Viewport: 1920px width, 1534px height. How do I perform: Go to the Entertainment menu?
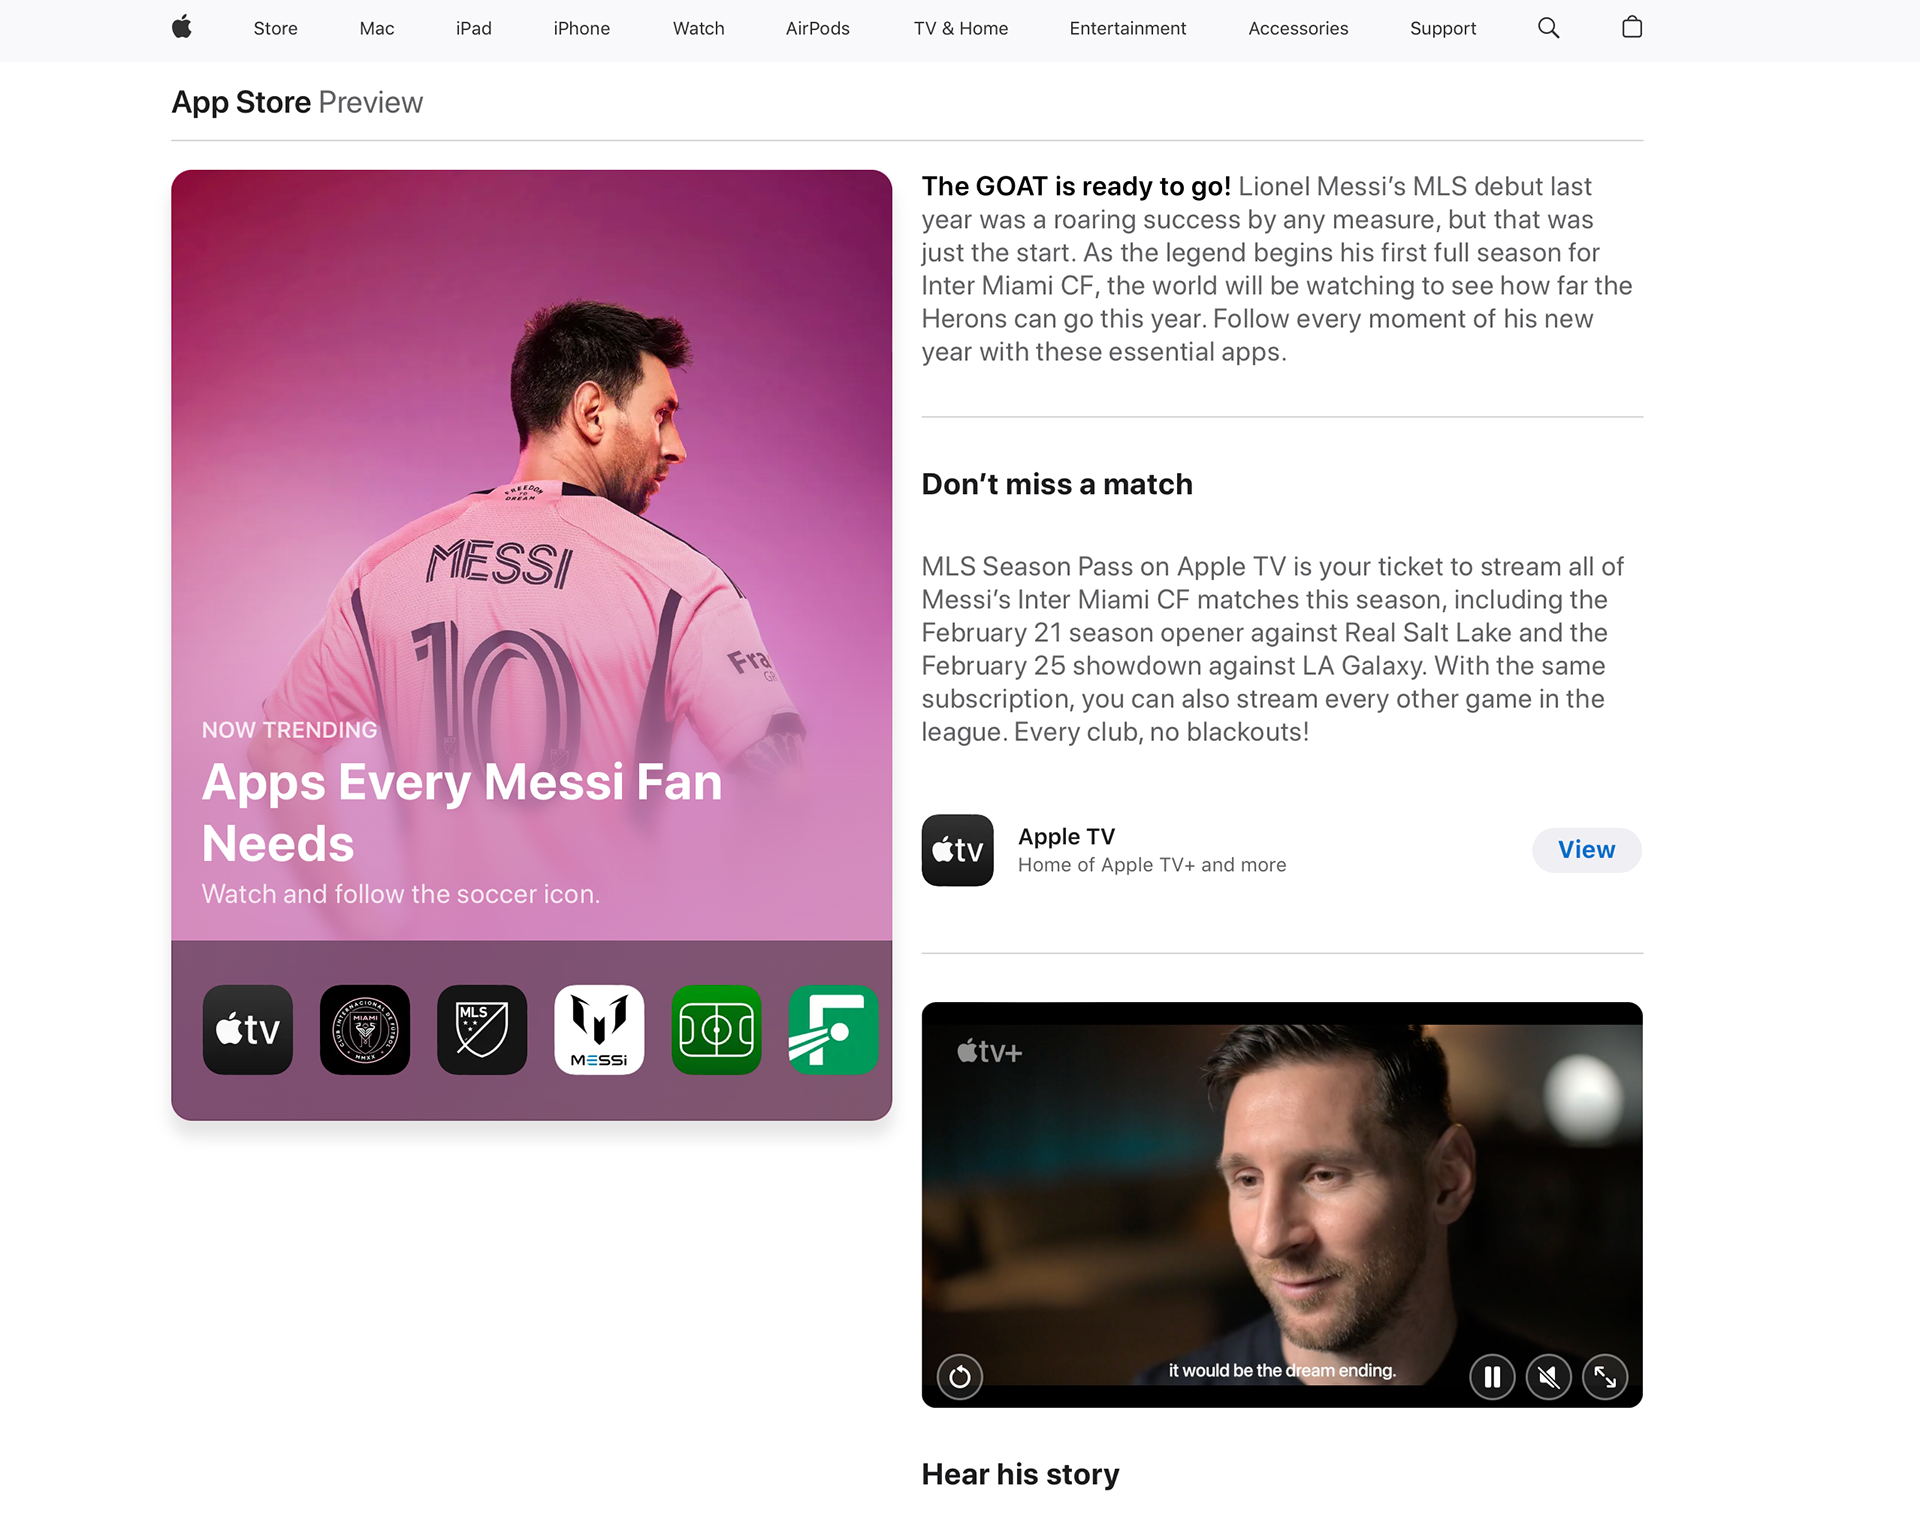[x=1127, y=28]
